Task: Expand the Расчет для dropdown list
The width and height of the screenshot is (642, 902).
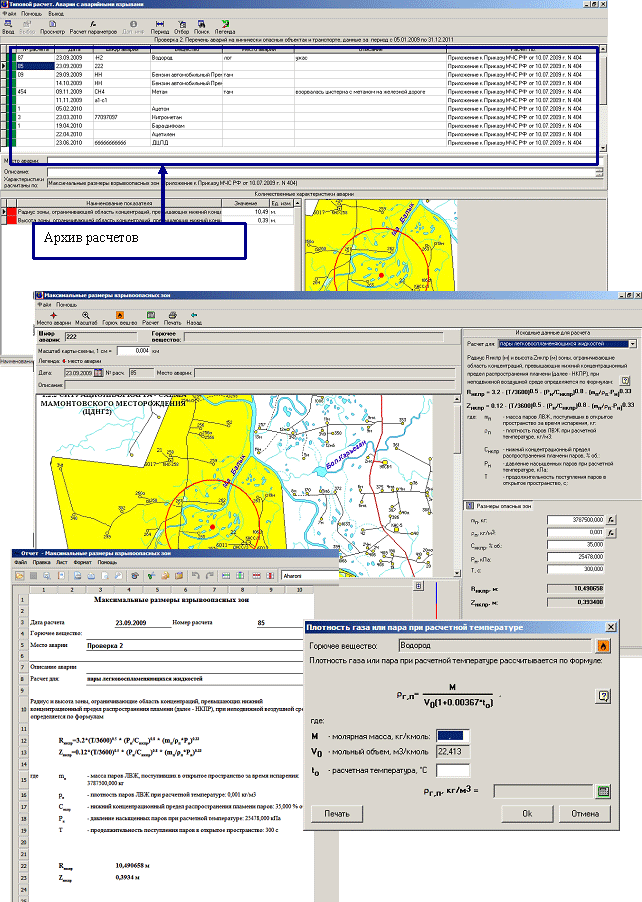Action: click(x=633, y=343)
